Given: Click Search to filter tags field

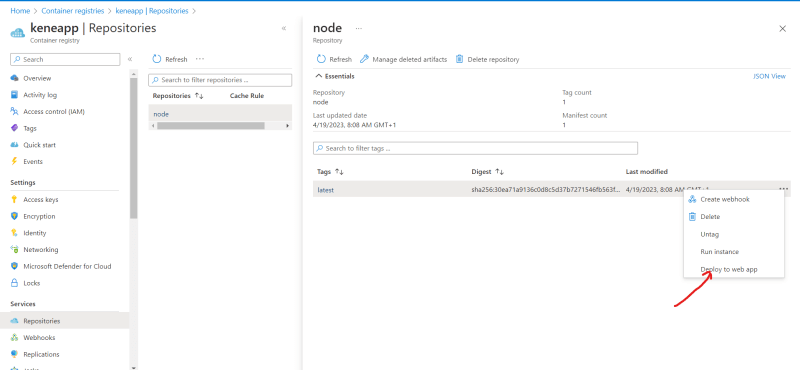Looking at the screenshot, I should tap(475, 148).
